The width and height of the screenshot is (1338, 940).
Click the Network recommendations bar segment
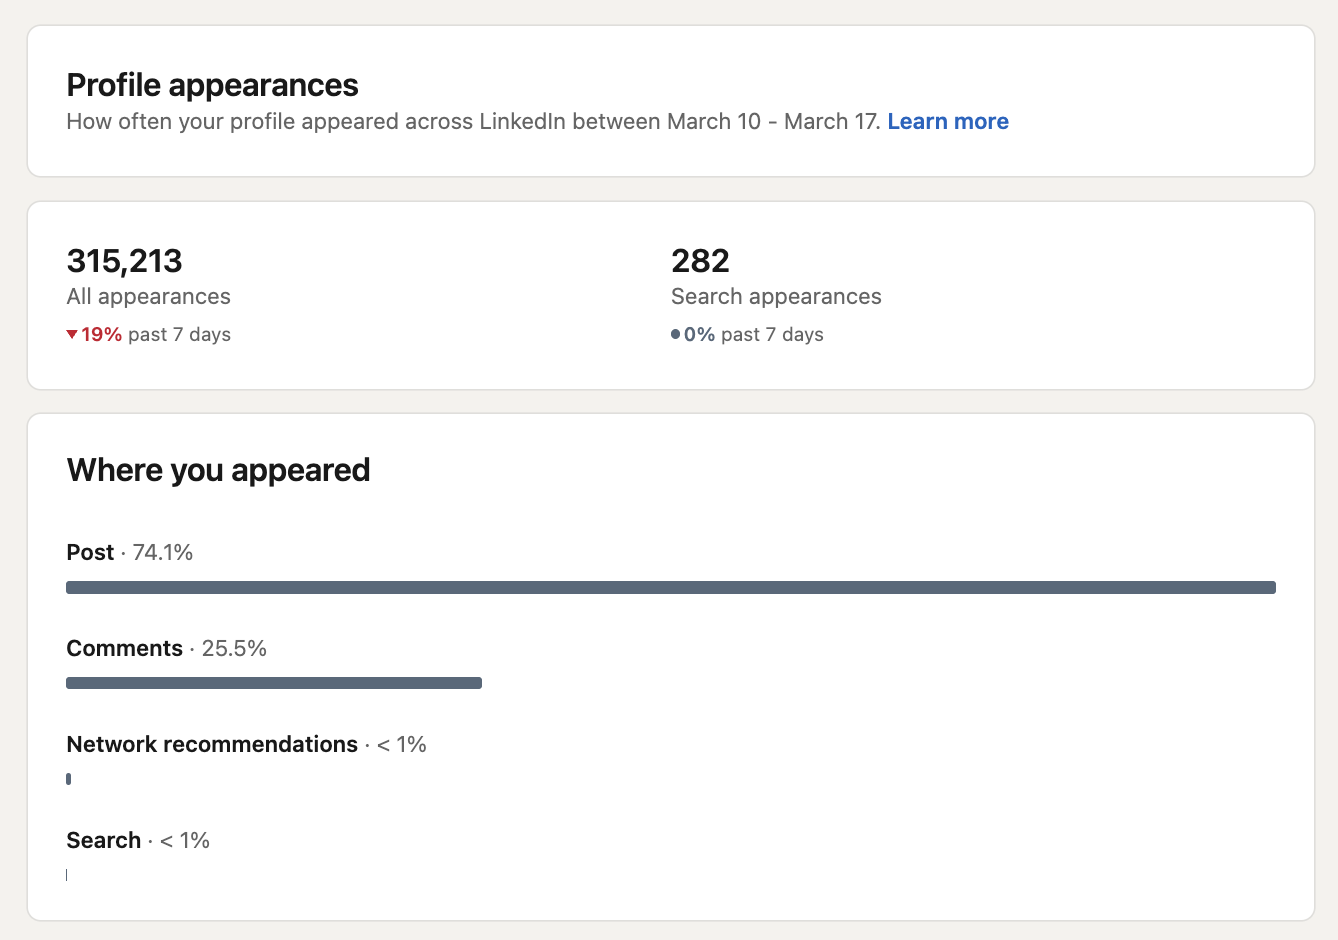click(68, 778)
